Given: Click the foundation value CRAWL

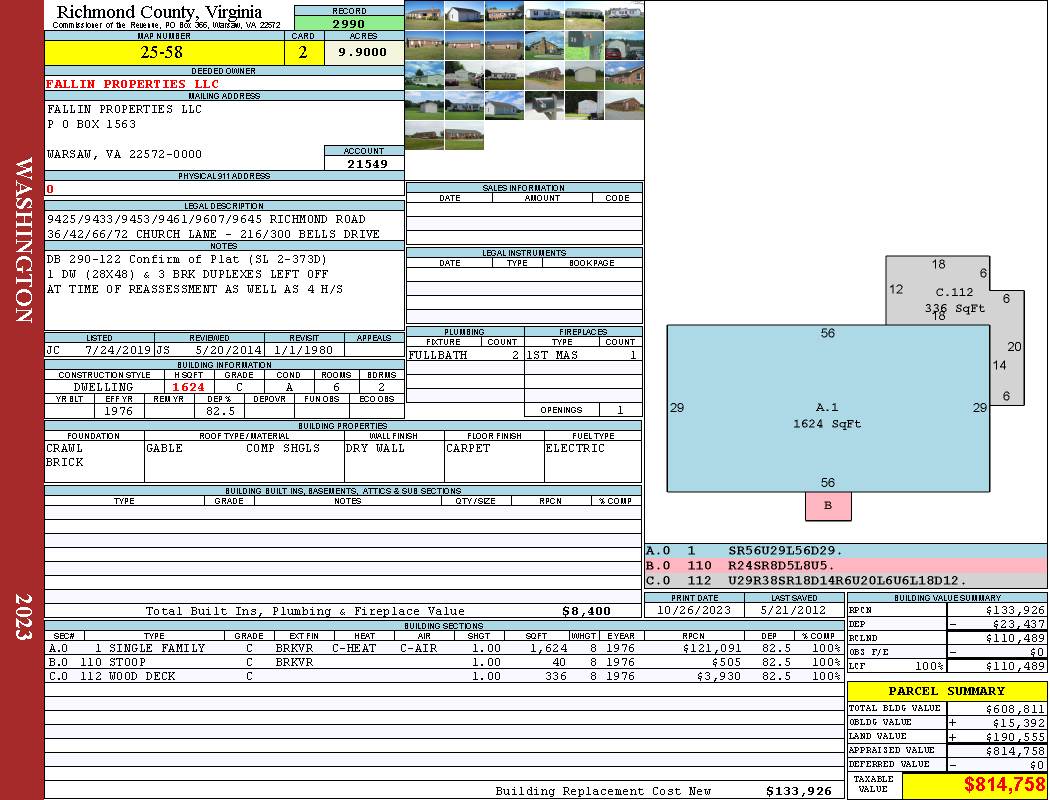Looking at the screenshot, I should tap(64, 448).
